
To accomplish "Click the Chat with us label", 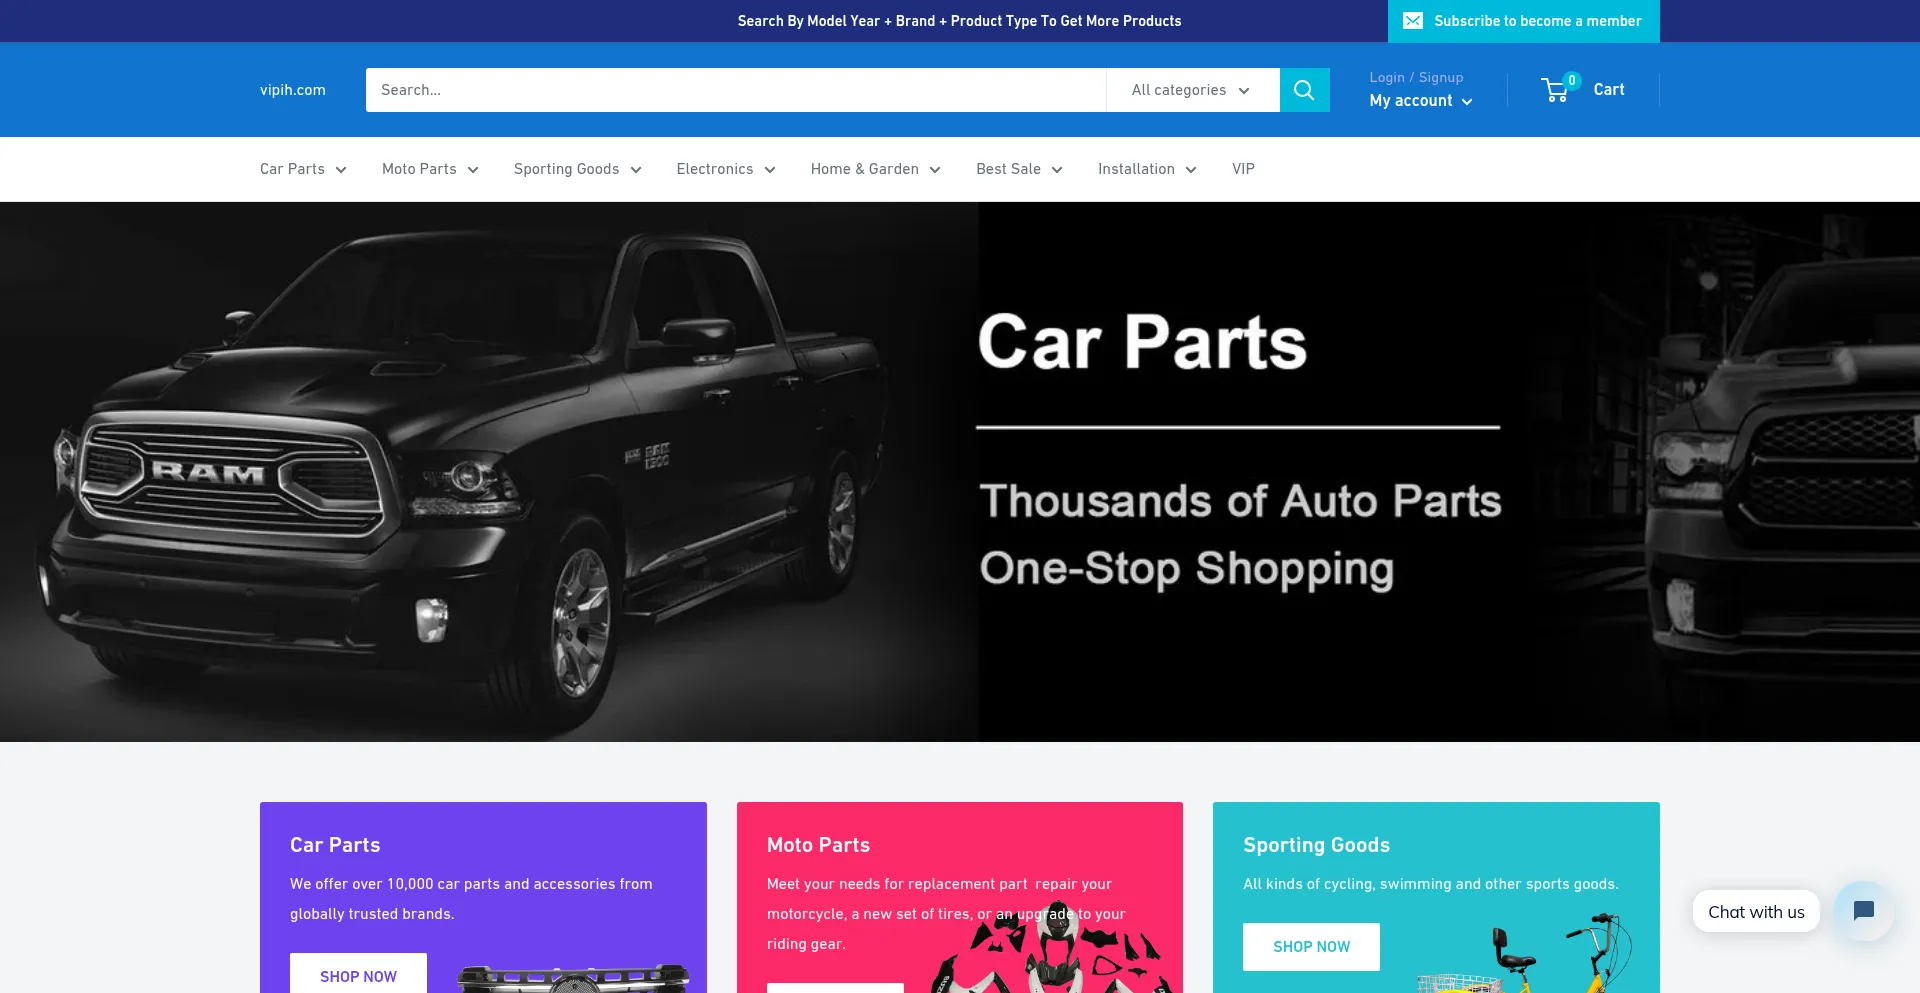I will 1756,911.
